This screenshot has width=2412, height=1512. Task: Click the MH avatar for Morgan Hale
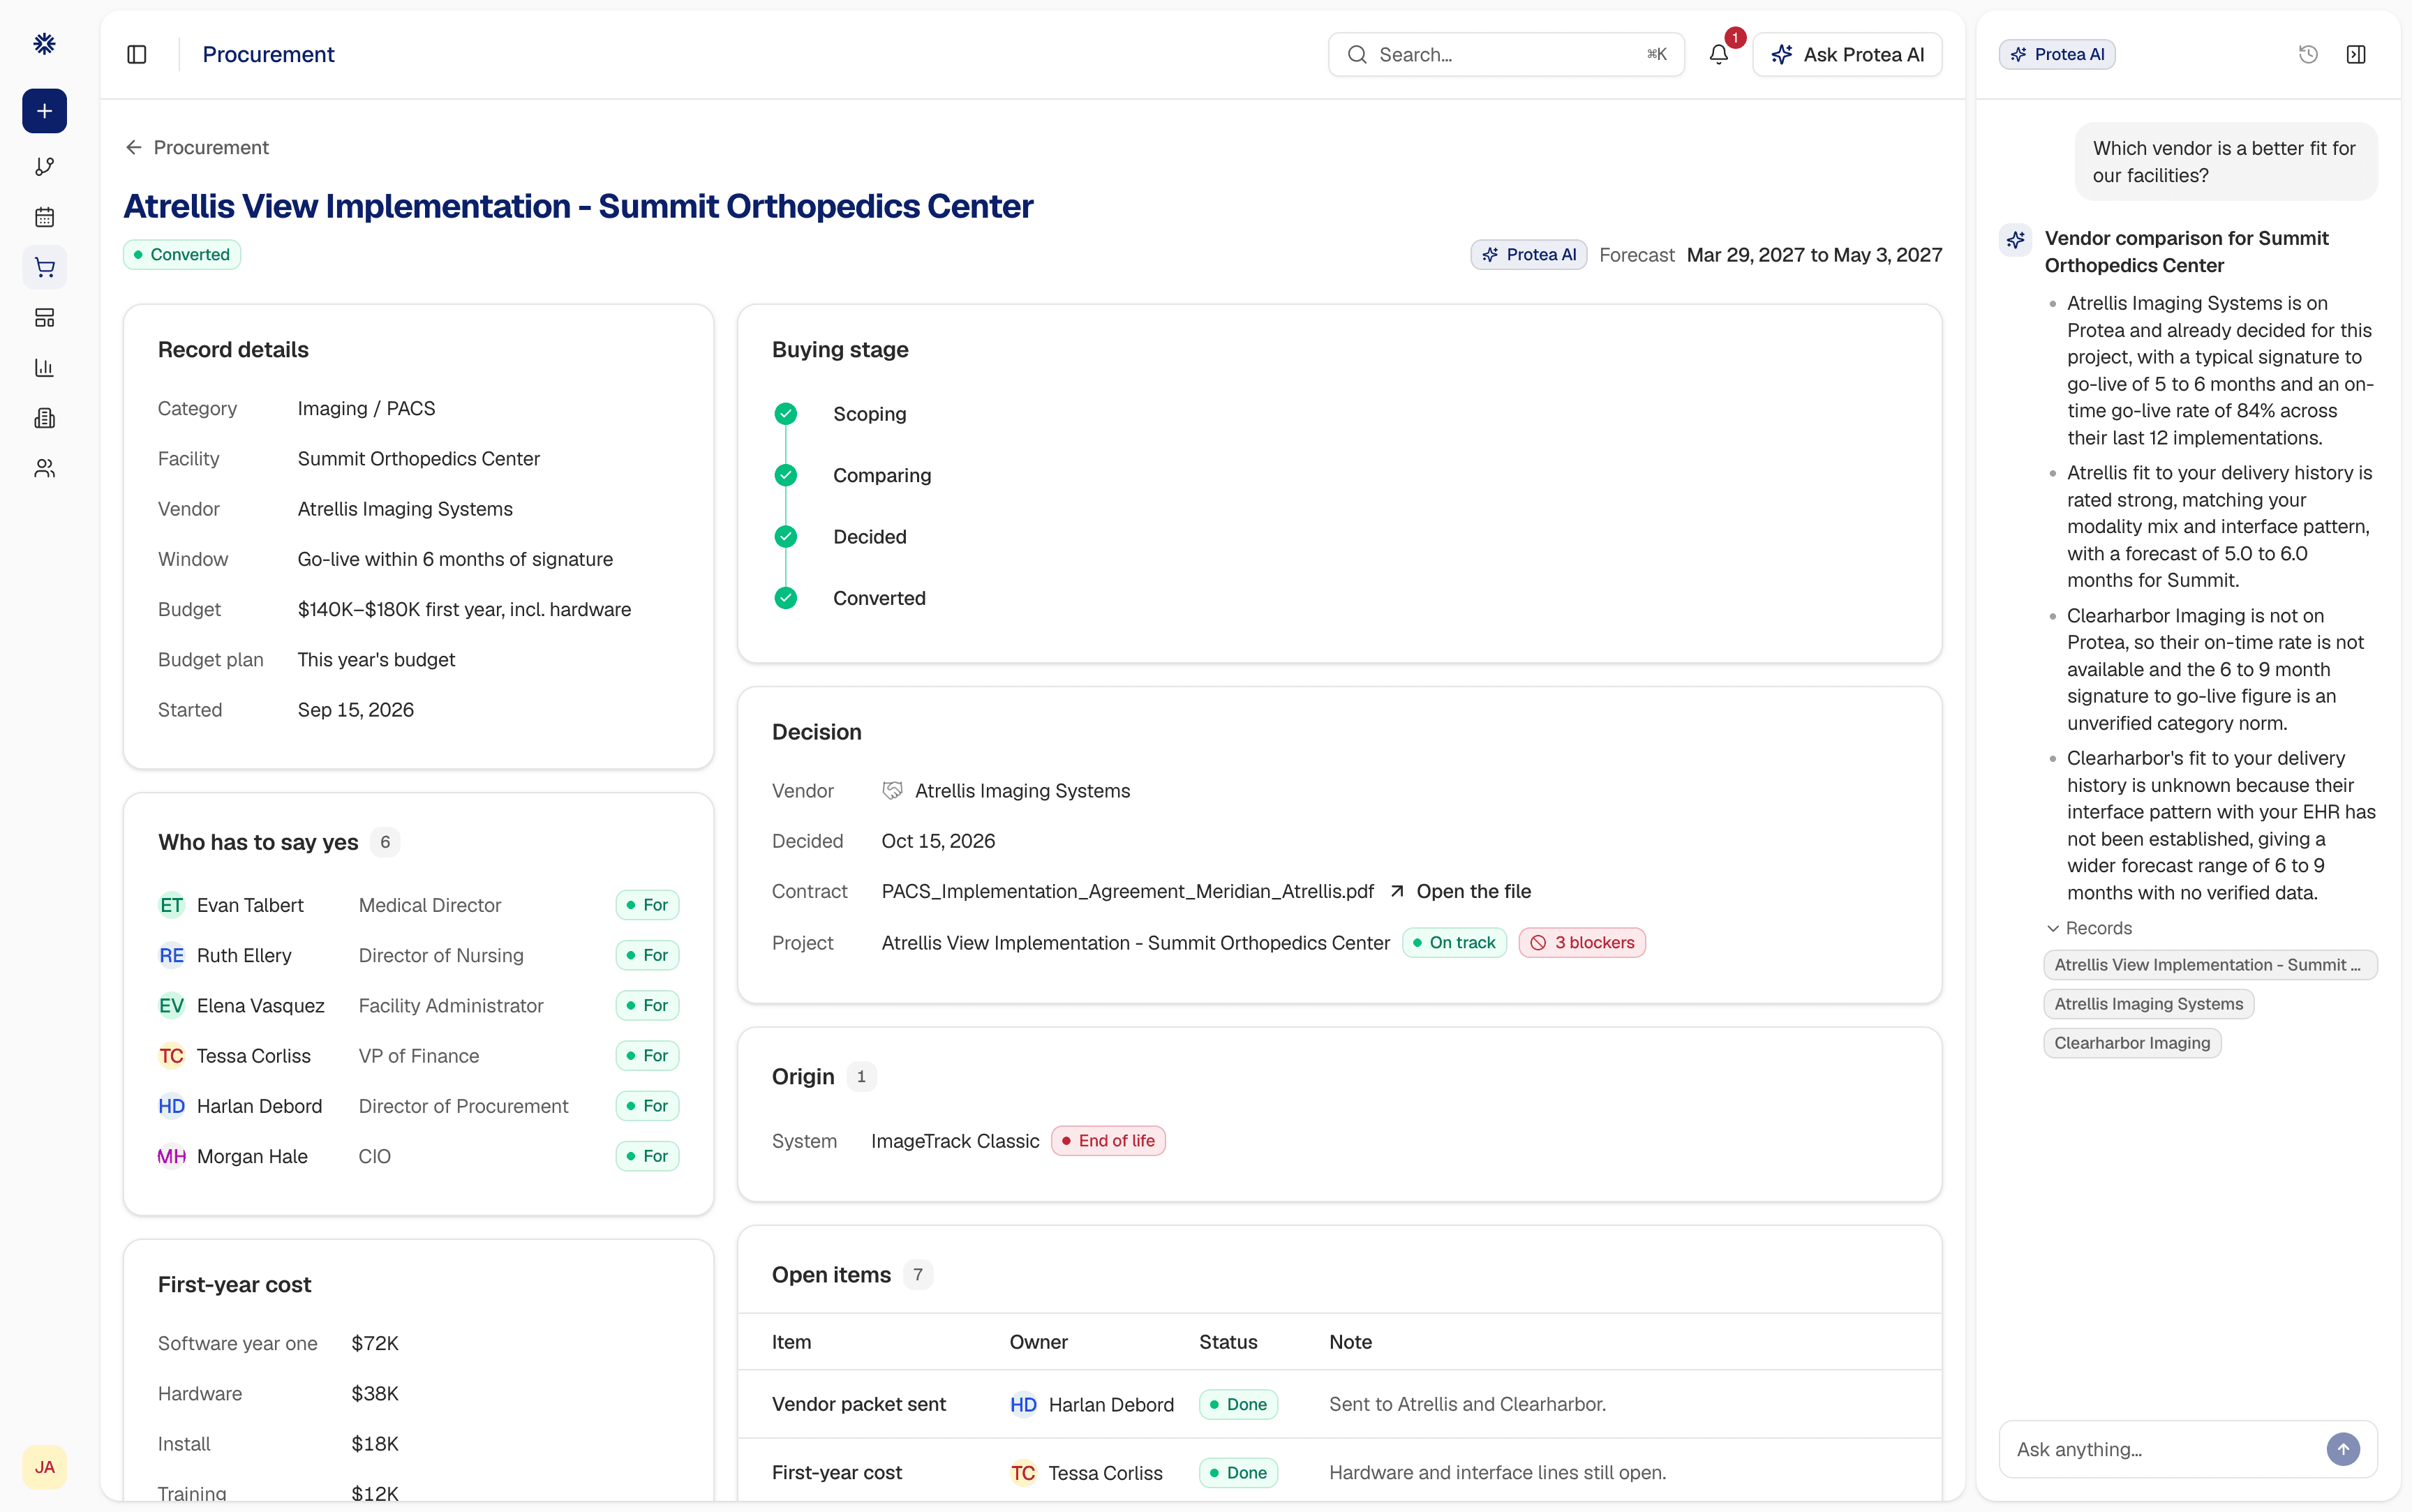pos(171,1156)
